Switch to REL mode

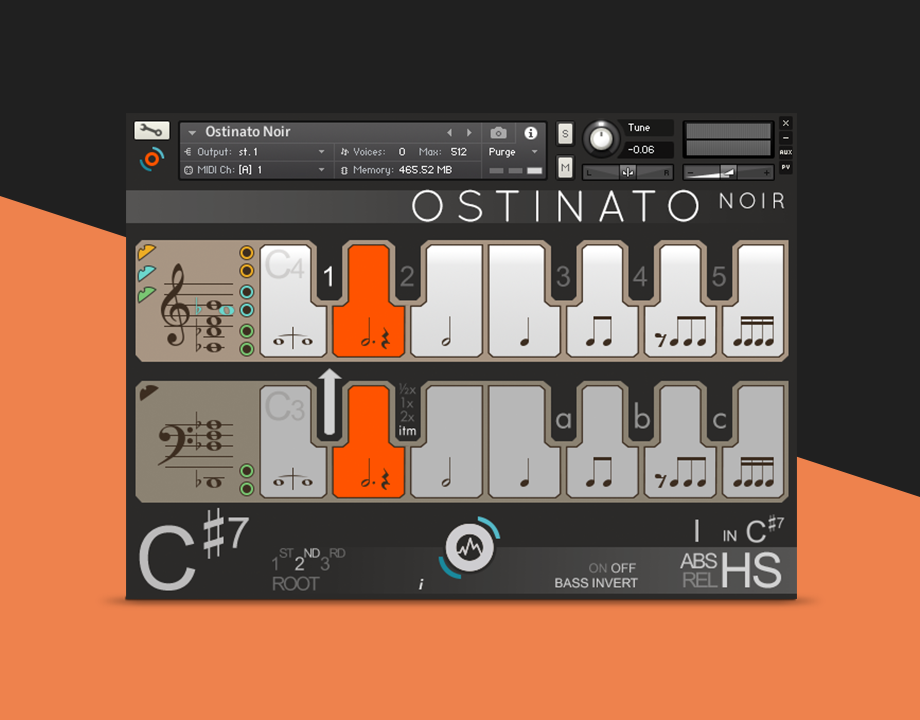coord(699,579)
